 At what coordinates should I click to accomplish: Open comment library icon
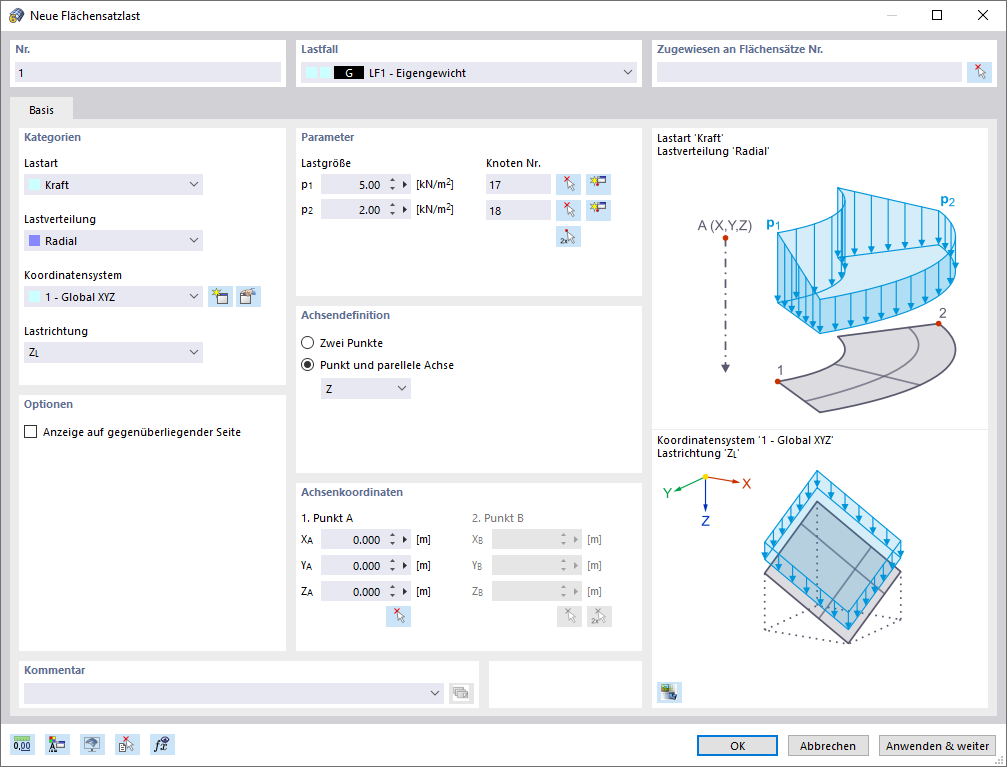coord(461,693)
